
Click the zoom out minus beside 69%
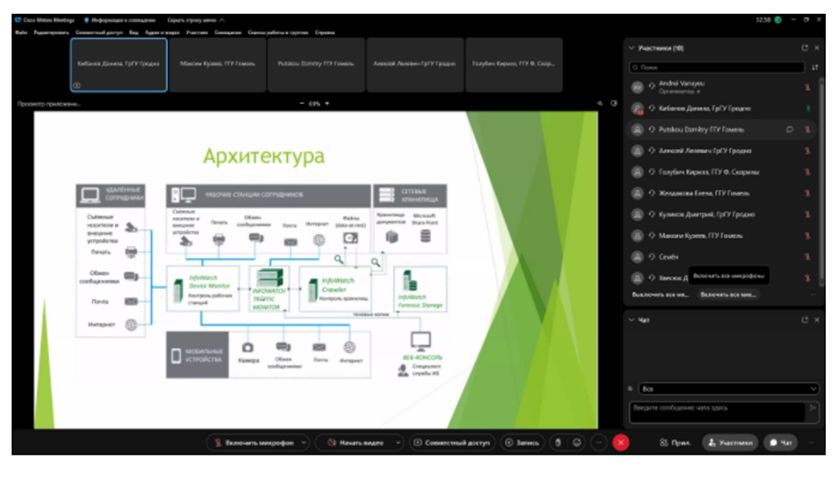tap(302, 103)
